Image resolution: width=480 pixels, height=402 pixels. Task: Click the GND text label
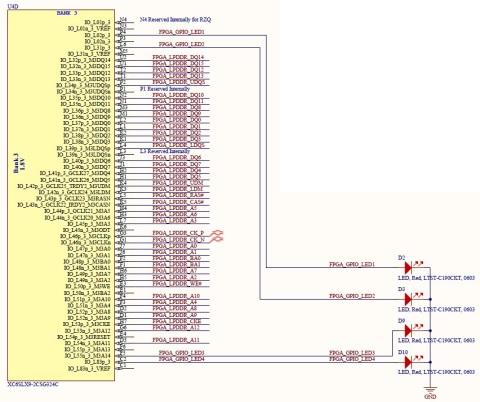pyautogui.click(x=430, y=397)
